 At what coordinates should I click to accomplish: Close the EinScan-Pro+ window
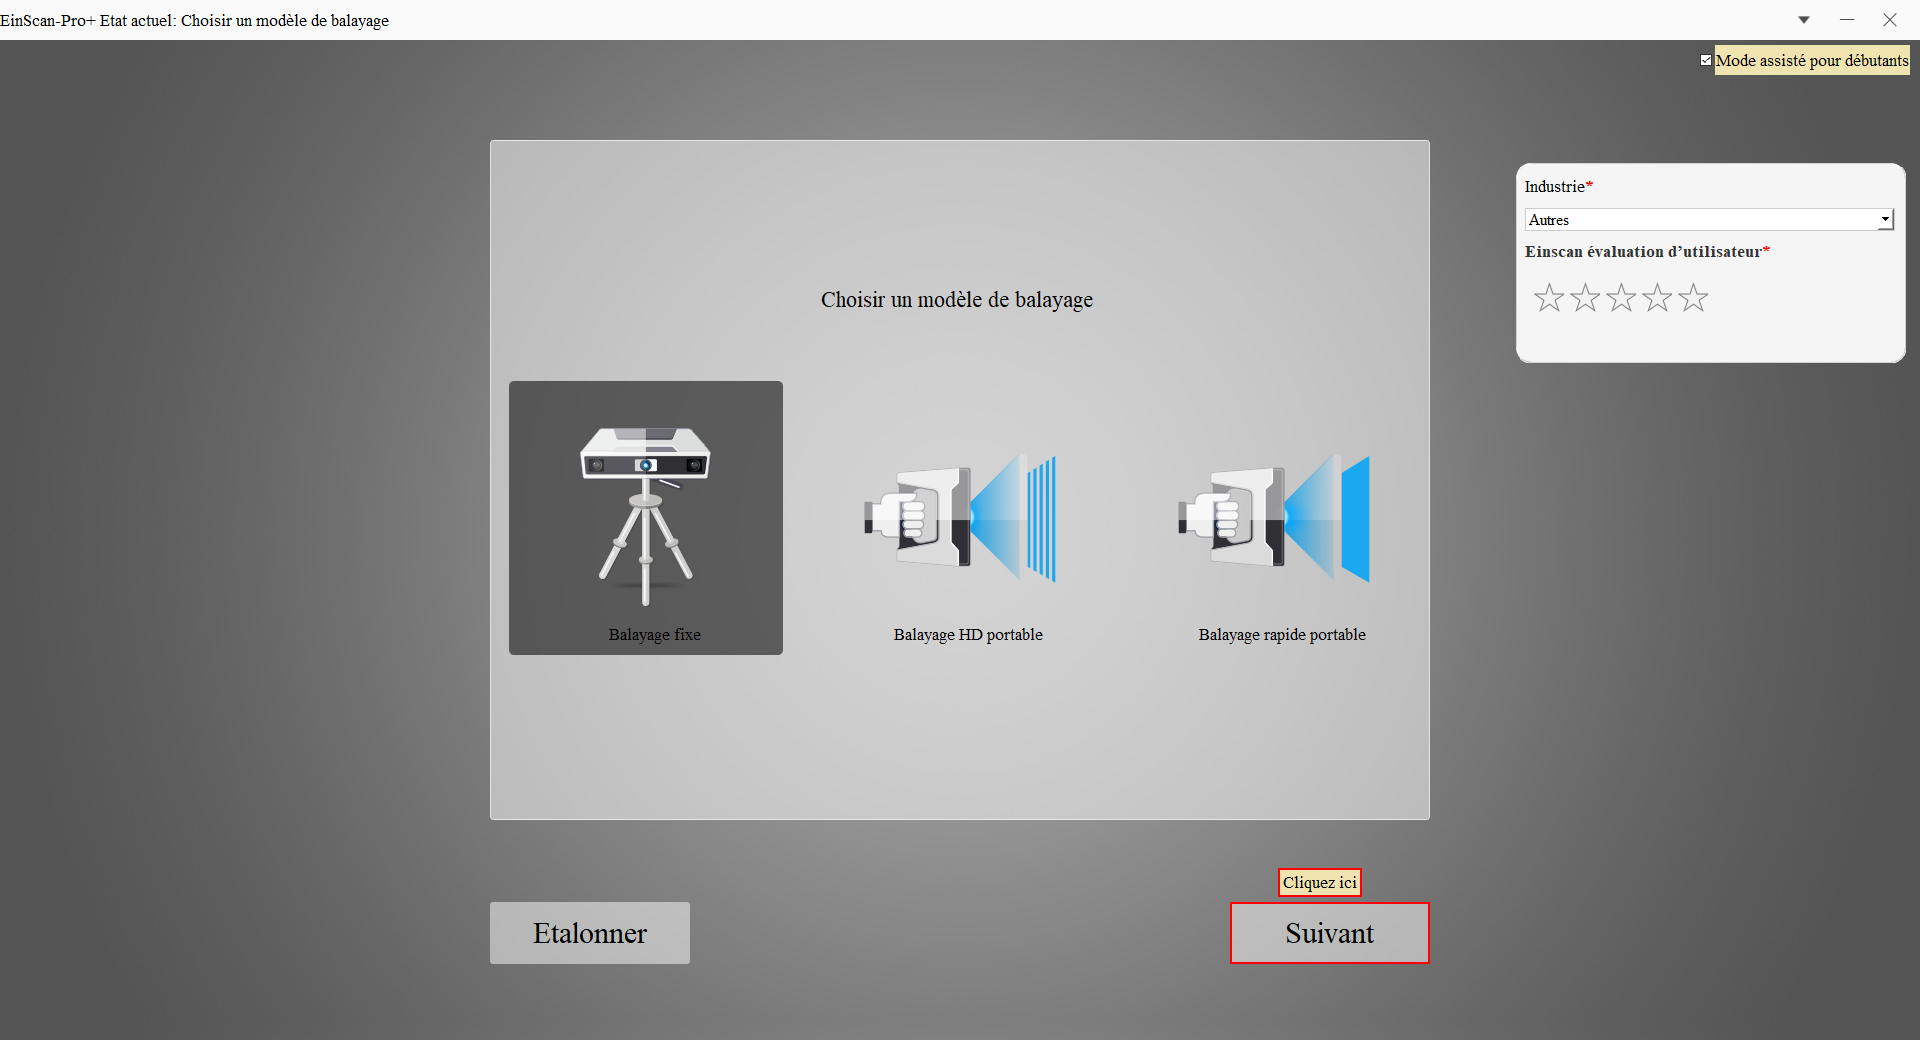(1890, 20)
